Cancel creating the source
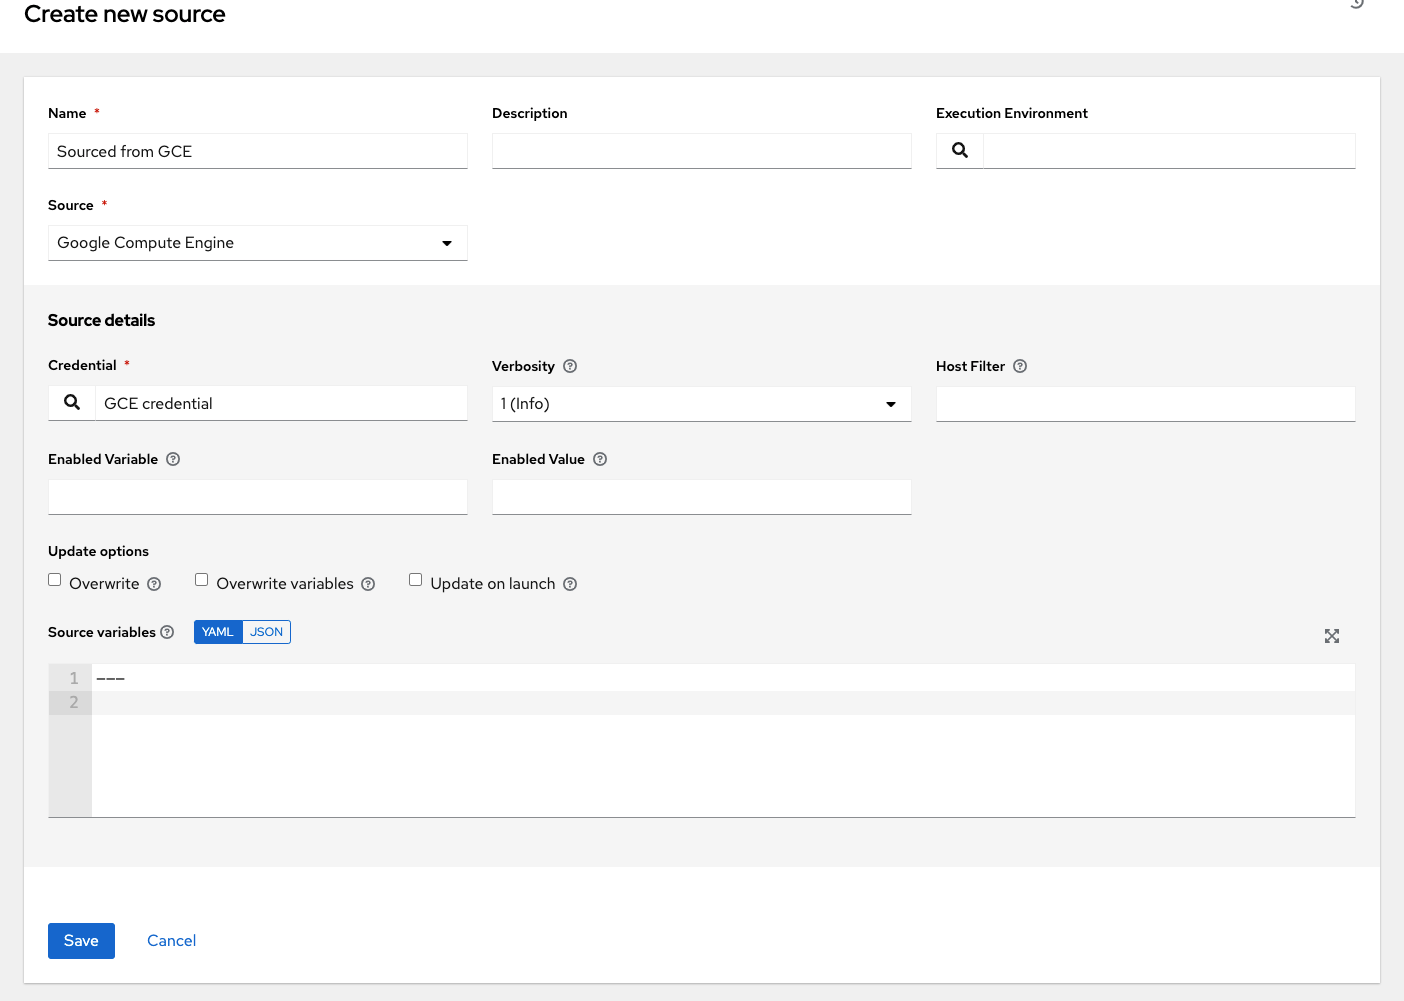This screenshot has width=1404, height=1001. point(171,940)
